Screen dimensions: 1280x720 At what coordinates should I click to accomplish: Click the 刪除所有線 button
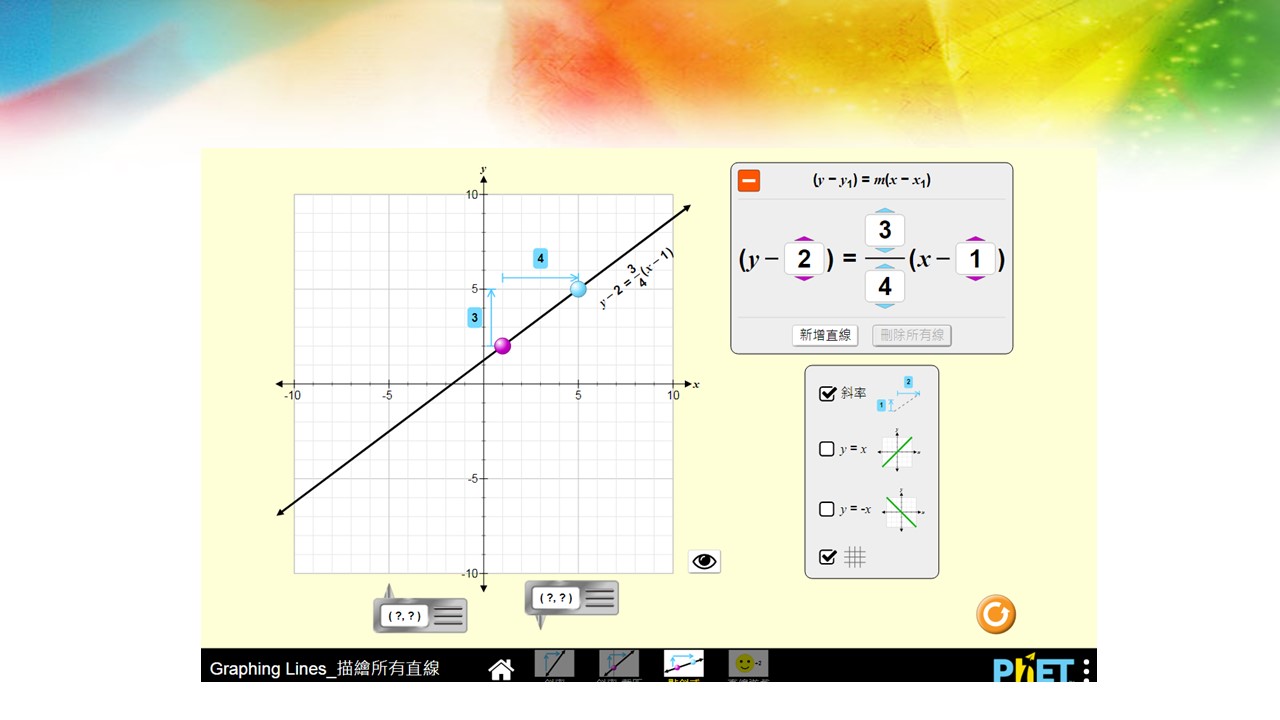click(912, 335)
